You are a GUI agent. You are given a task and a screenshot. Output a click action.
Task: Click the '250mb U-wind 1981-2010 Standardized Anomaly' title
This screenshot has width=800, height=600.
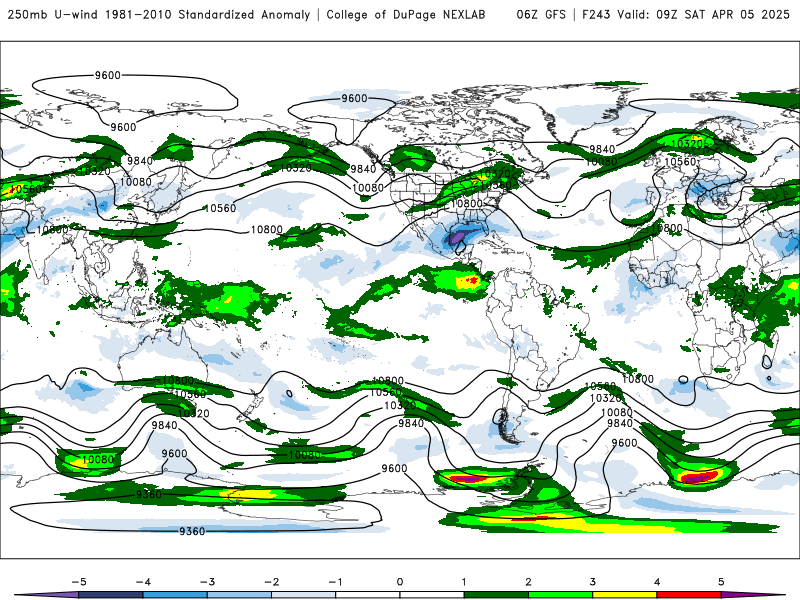tap(159, 14)
